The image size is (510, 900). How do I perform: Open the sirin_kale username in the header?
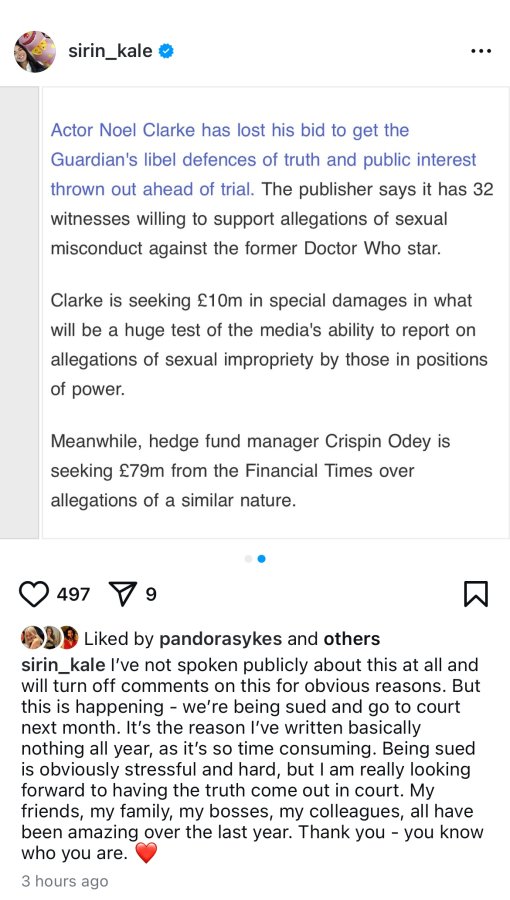[111, 51]
